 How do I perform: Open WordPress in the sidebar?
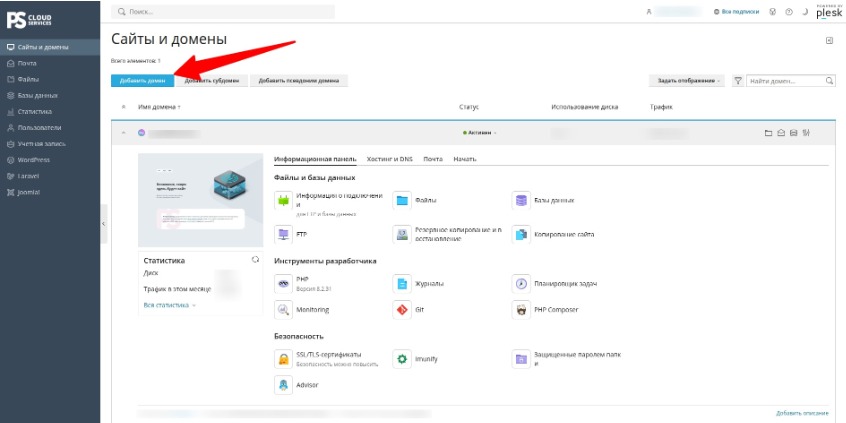click(x=33, y=160)
